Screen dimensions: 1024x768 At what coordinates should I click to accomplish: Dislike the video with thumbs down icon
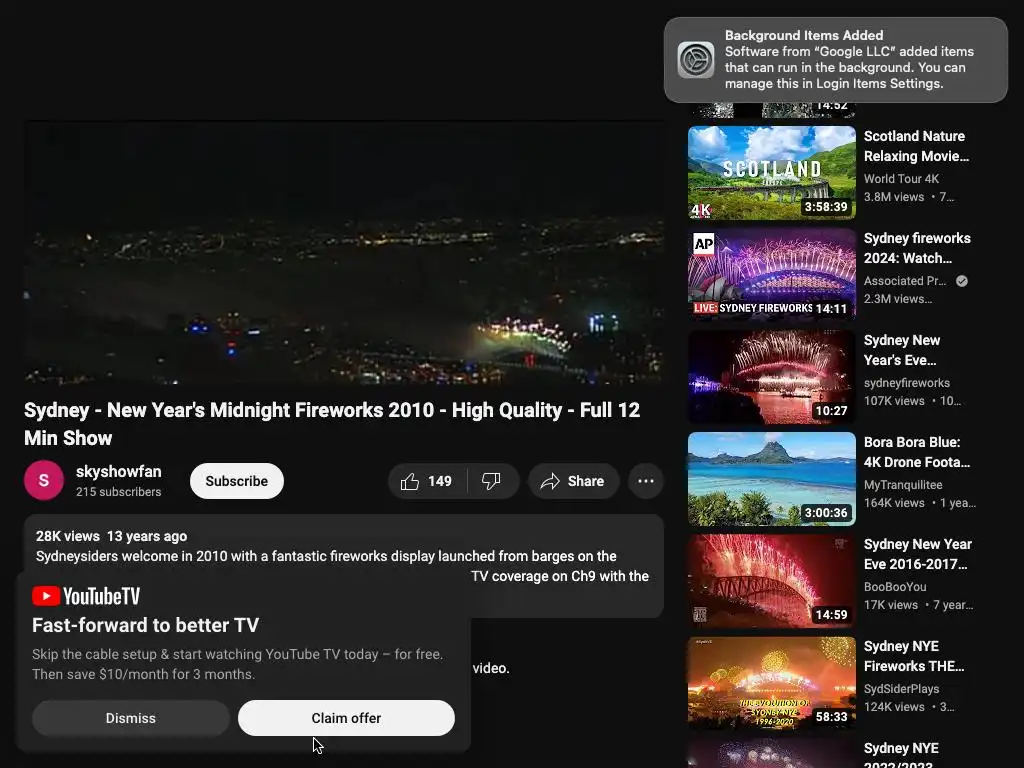pos(492,481)
